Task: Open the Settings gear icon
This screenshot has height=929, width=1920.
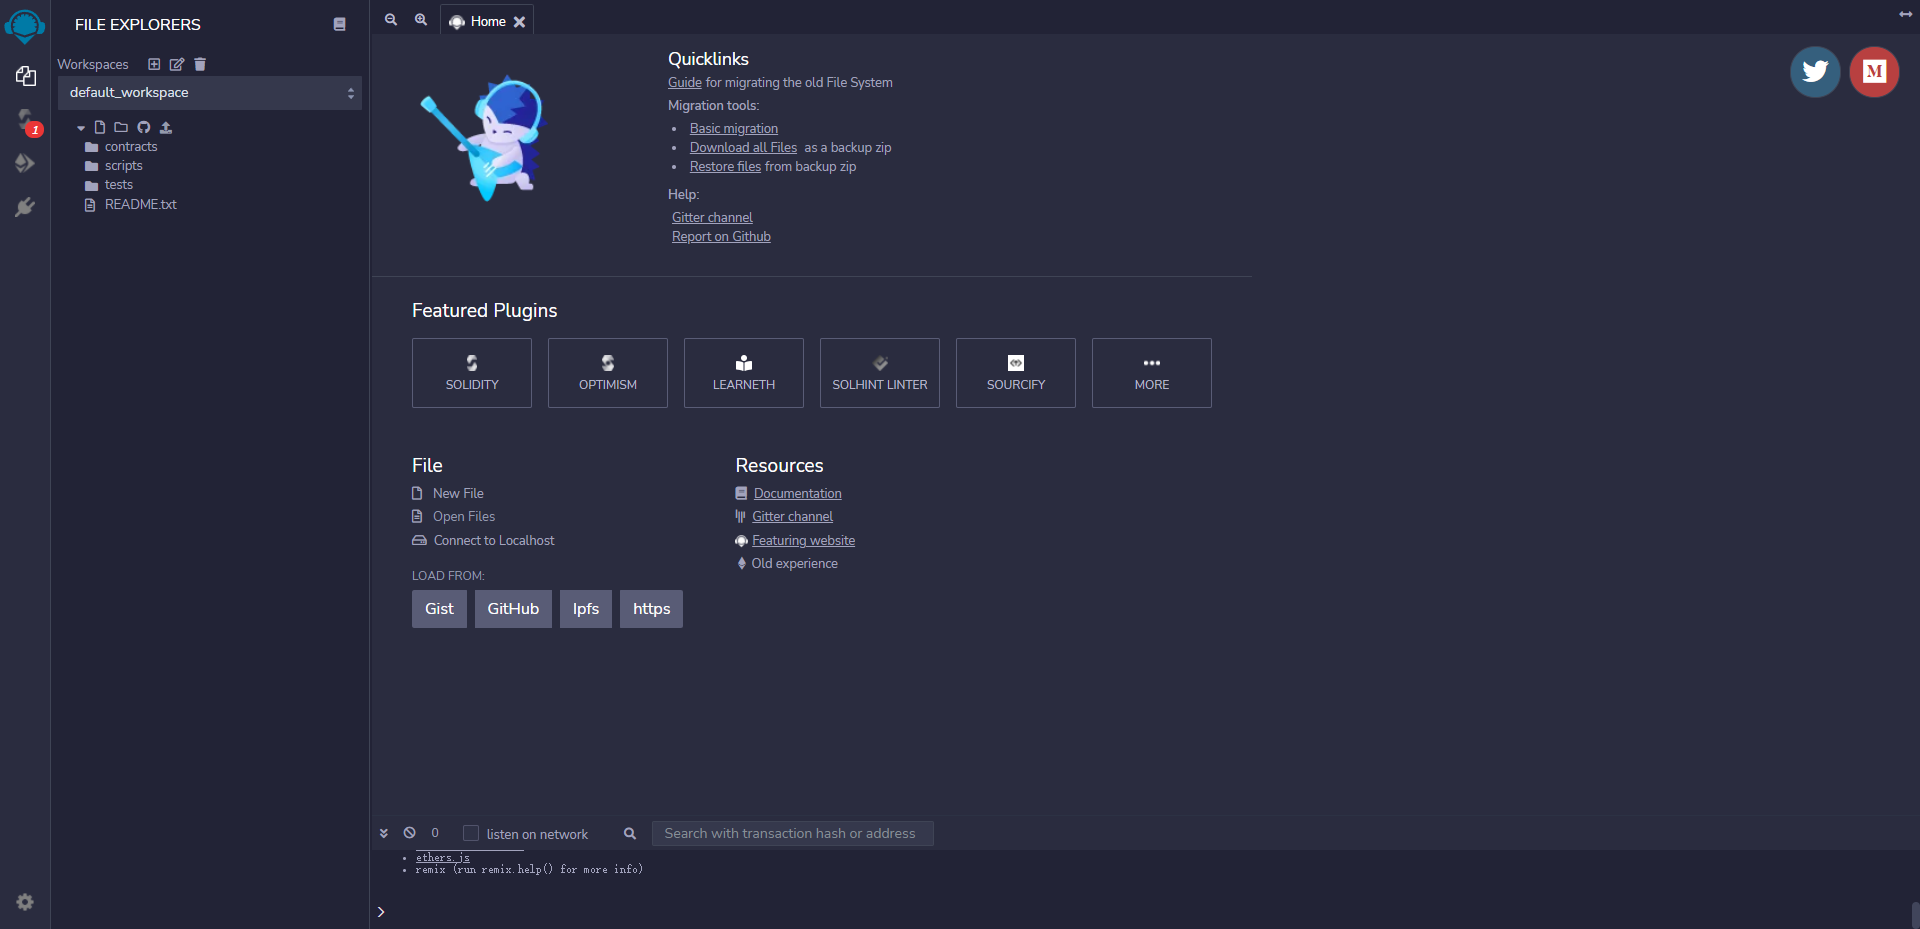Action: [x=25, y=902]
